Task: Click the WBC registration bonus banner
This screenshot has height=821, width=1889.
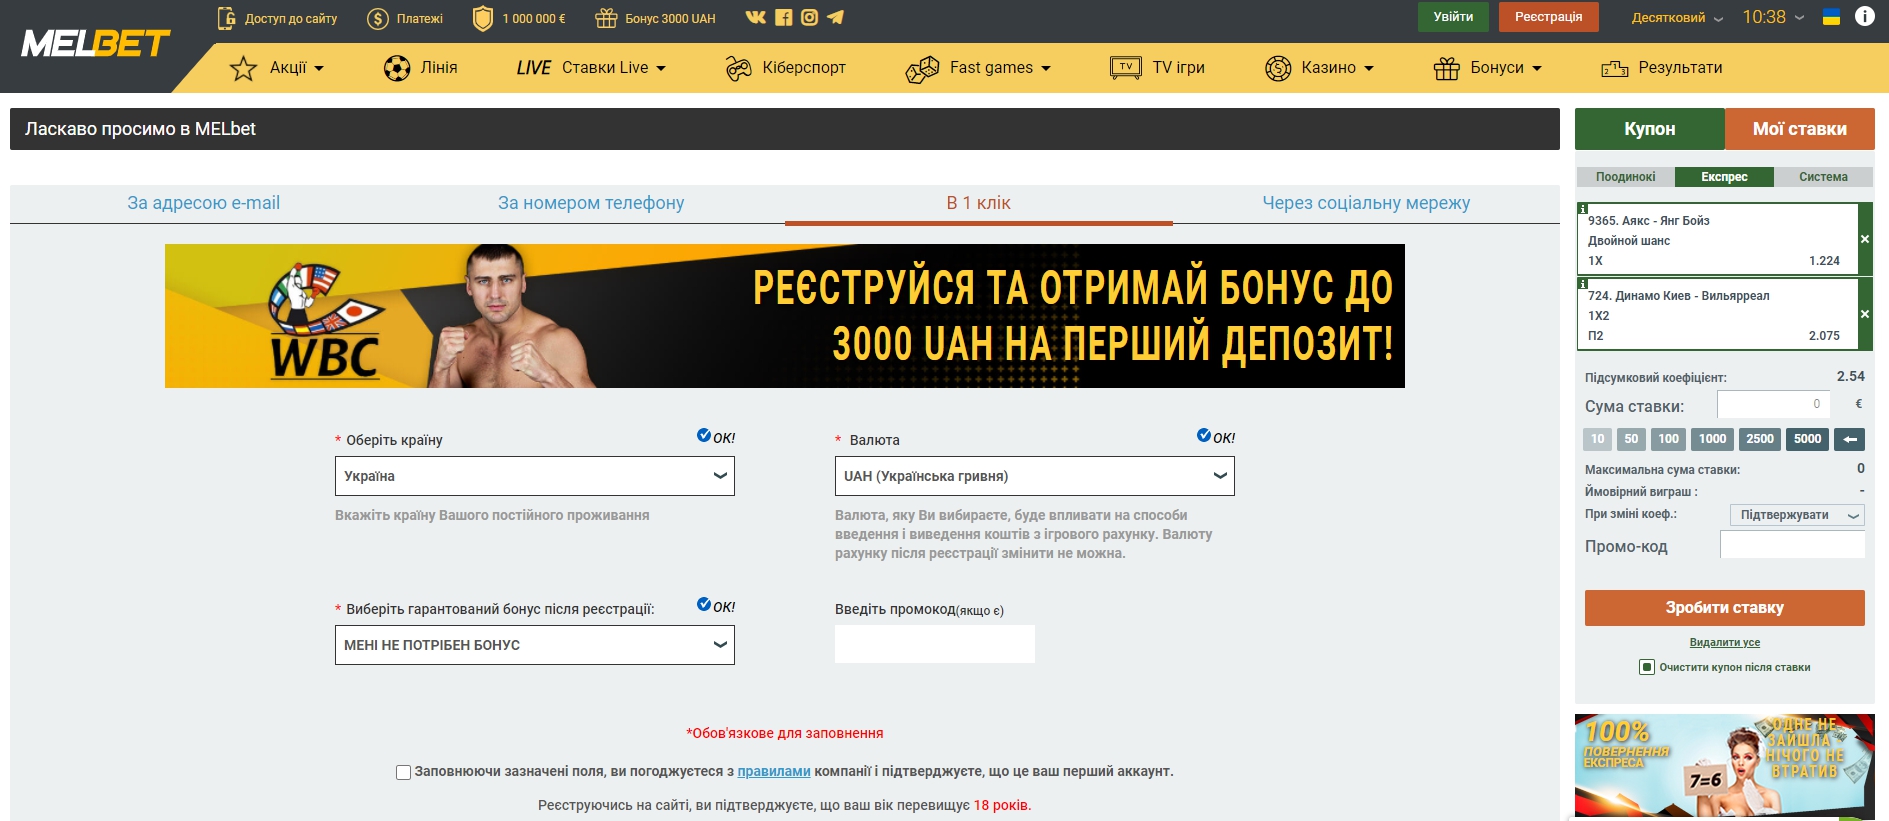Action: coord(785,316)
